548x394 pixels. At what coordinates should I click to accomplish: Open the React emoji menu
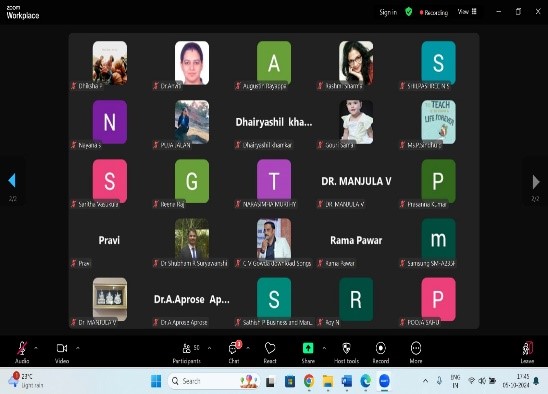coord(270,352)
